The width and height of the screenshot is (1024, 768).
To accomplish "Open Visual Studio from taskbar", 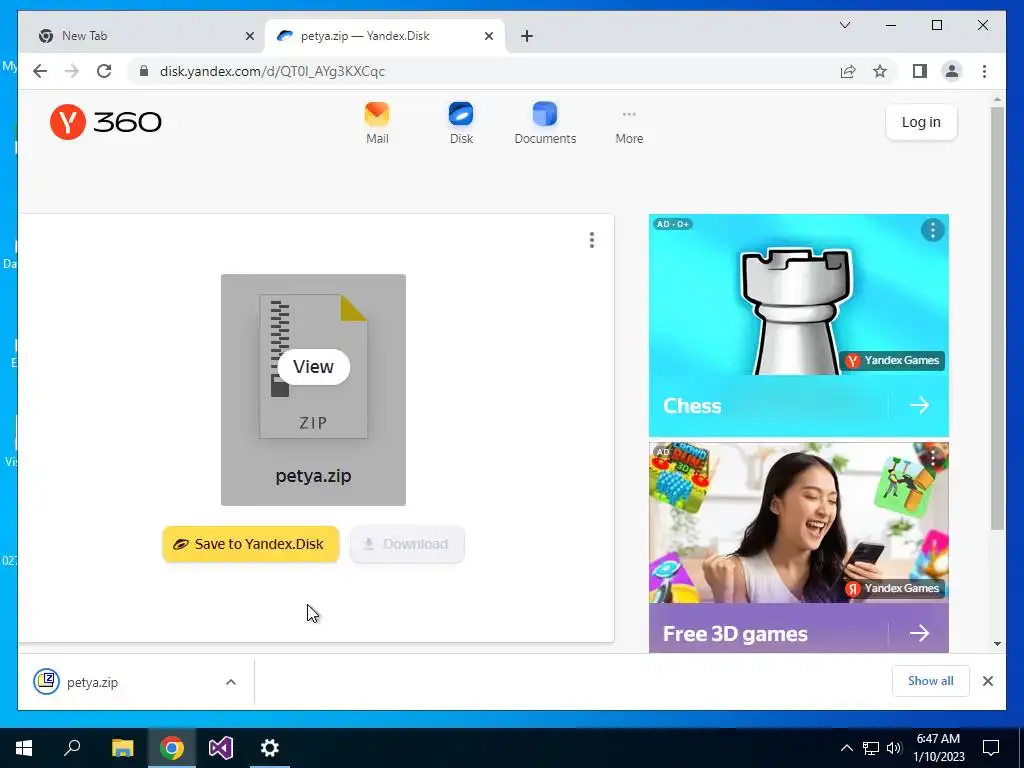I will coord(221,748).
